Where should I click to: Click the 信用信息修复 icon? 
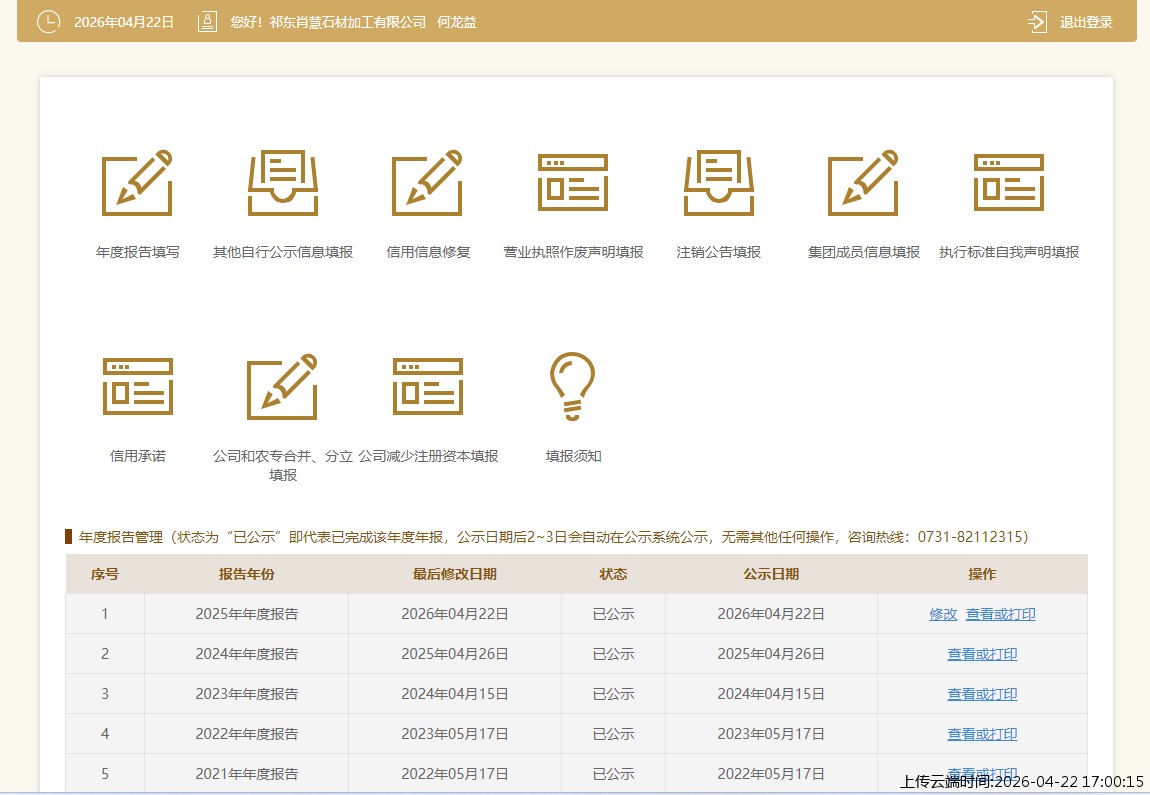tap(428, 184)
